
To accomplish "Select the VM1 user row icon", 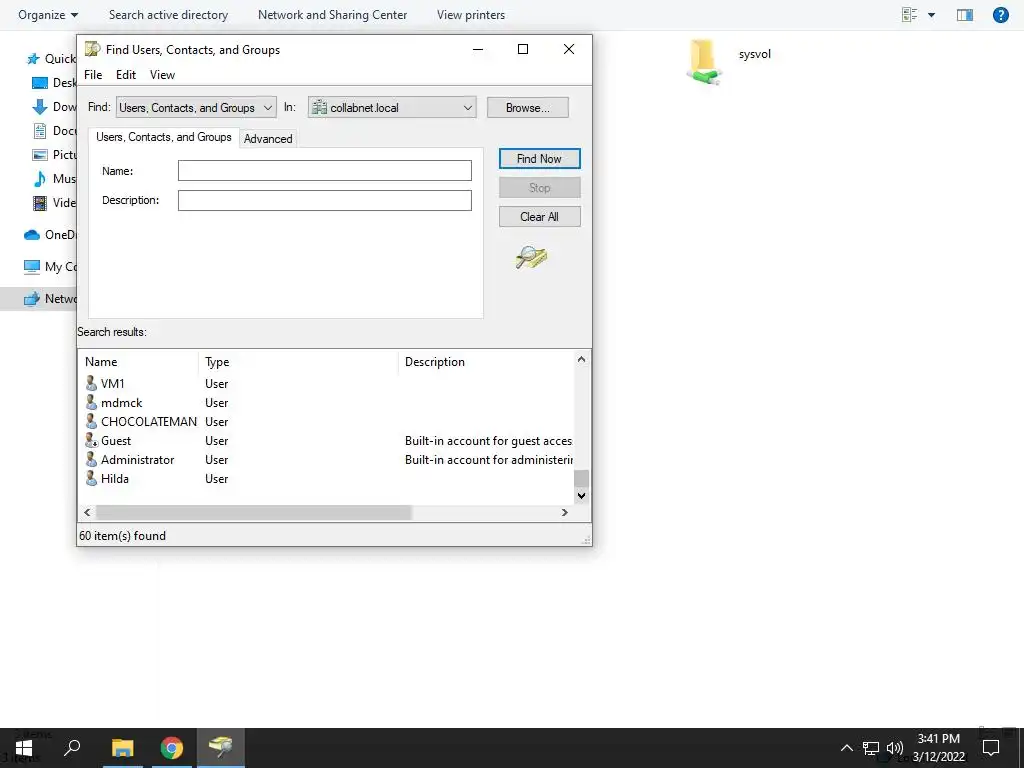I will coord(91,383).
